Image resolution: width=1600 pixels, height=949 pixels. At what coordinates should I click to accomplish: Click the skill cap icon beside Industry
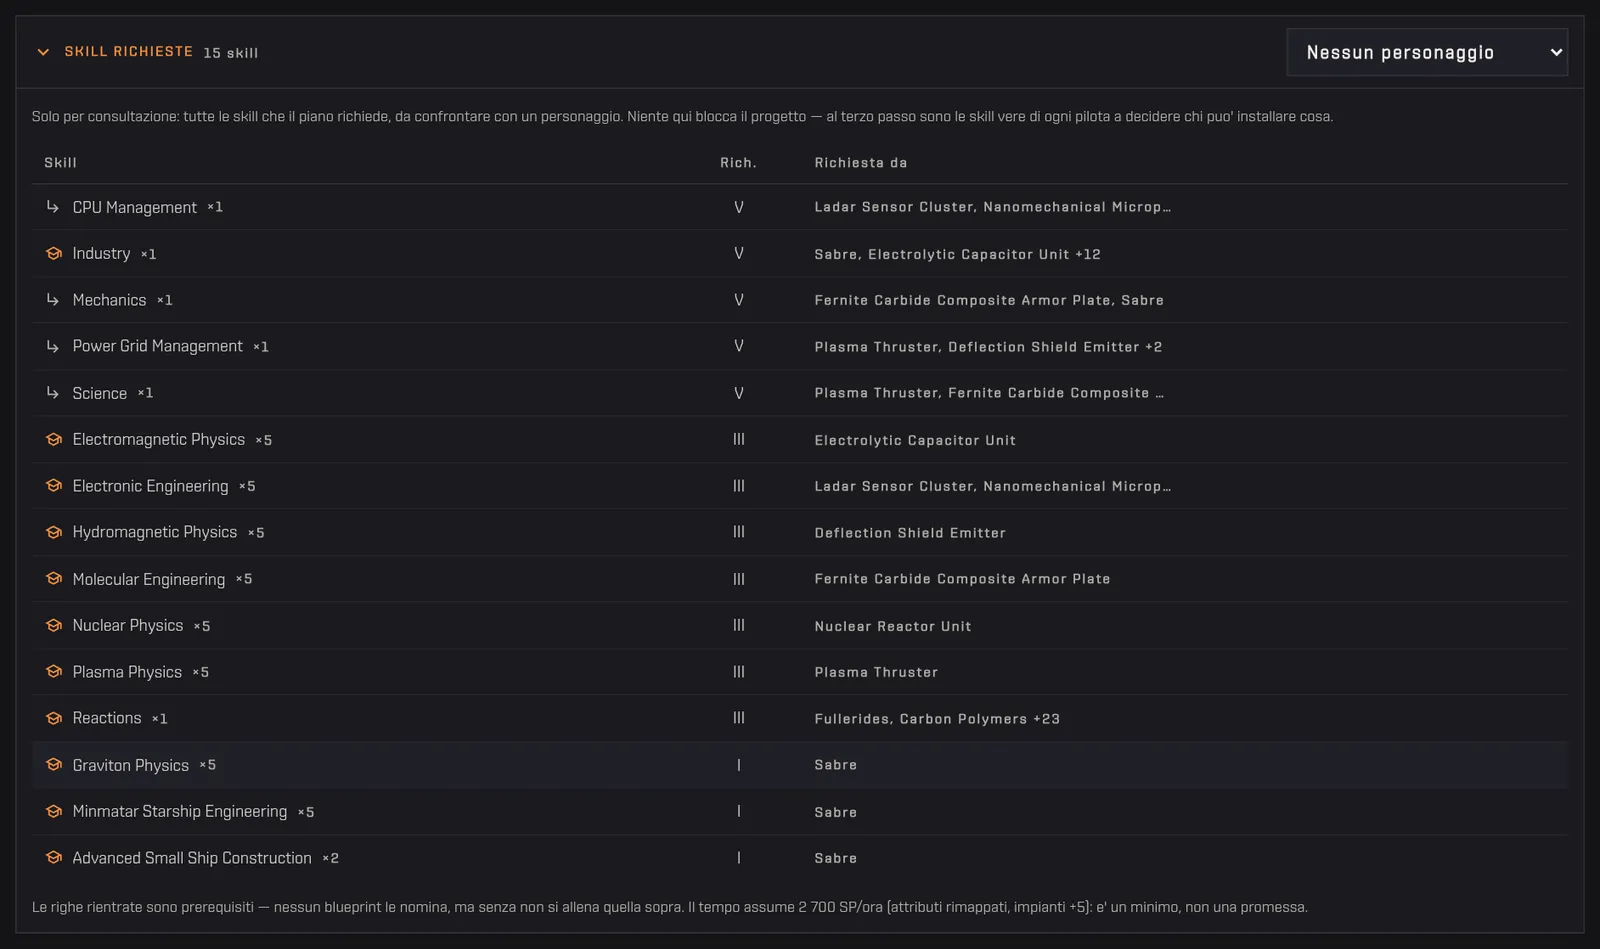click(x=54, y=254)
